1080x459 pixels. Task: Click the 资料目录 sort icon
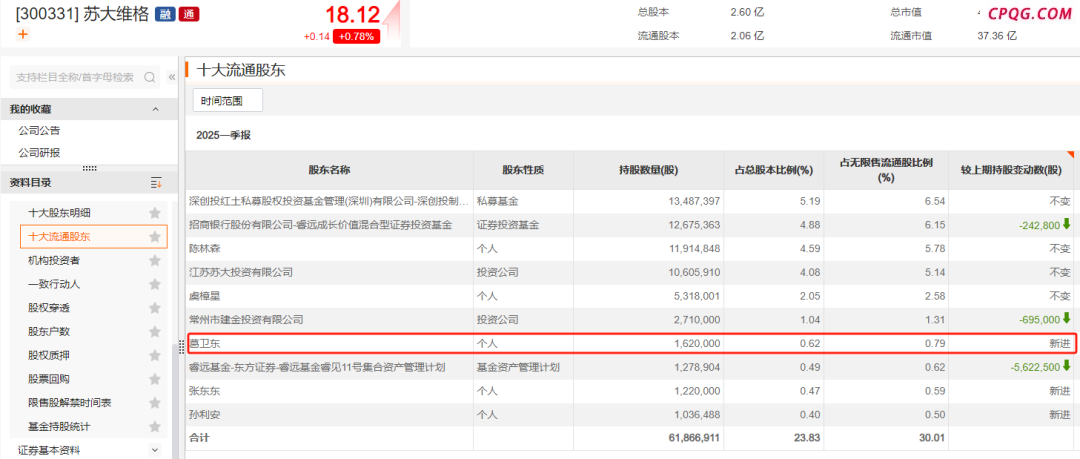[156, 183]
